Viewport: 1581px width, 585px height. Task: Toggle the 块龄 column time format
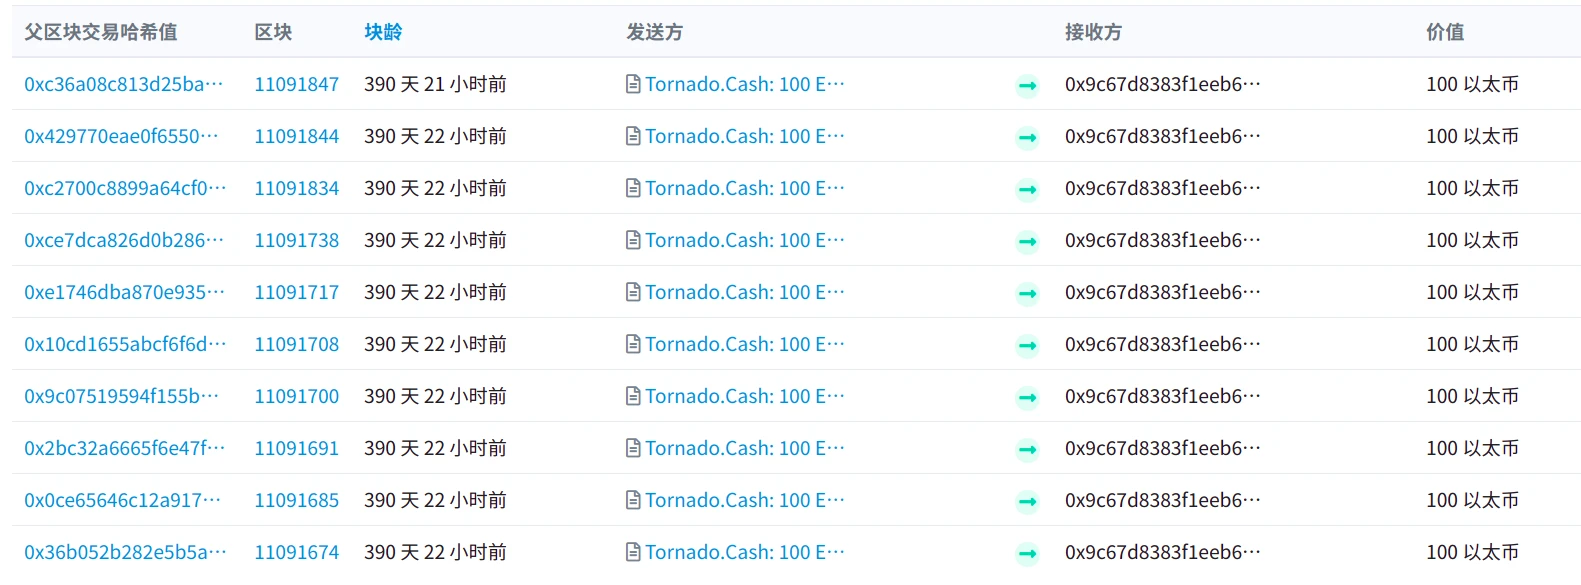383,32
